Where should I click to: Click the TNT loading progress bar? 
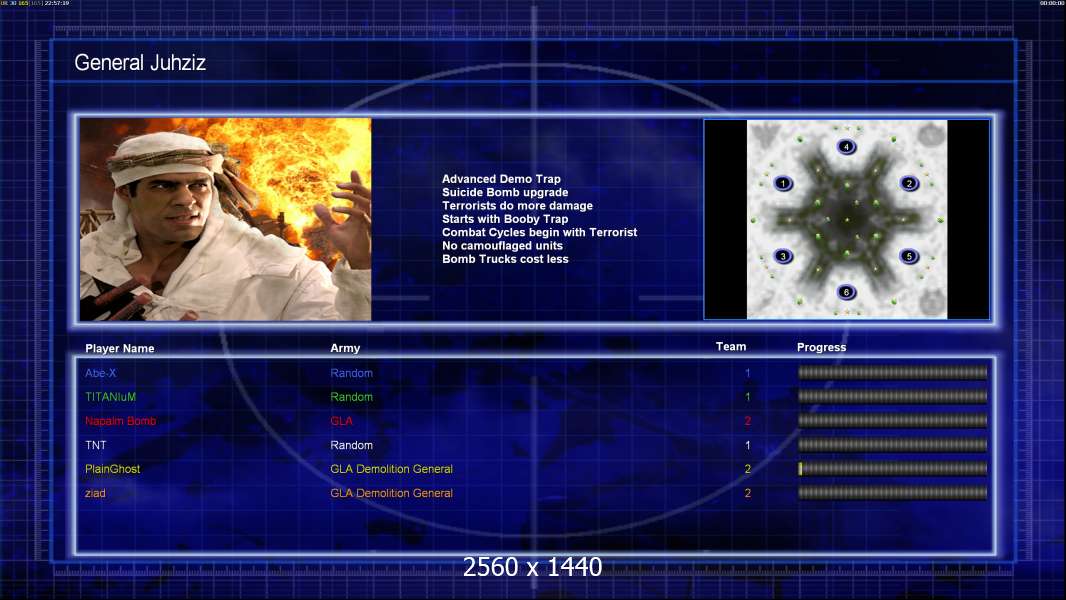point(893,445)
